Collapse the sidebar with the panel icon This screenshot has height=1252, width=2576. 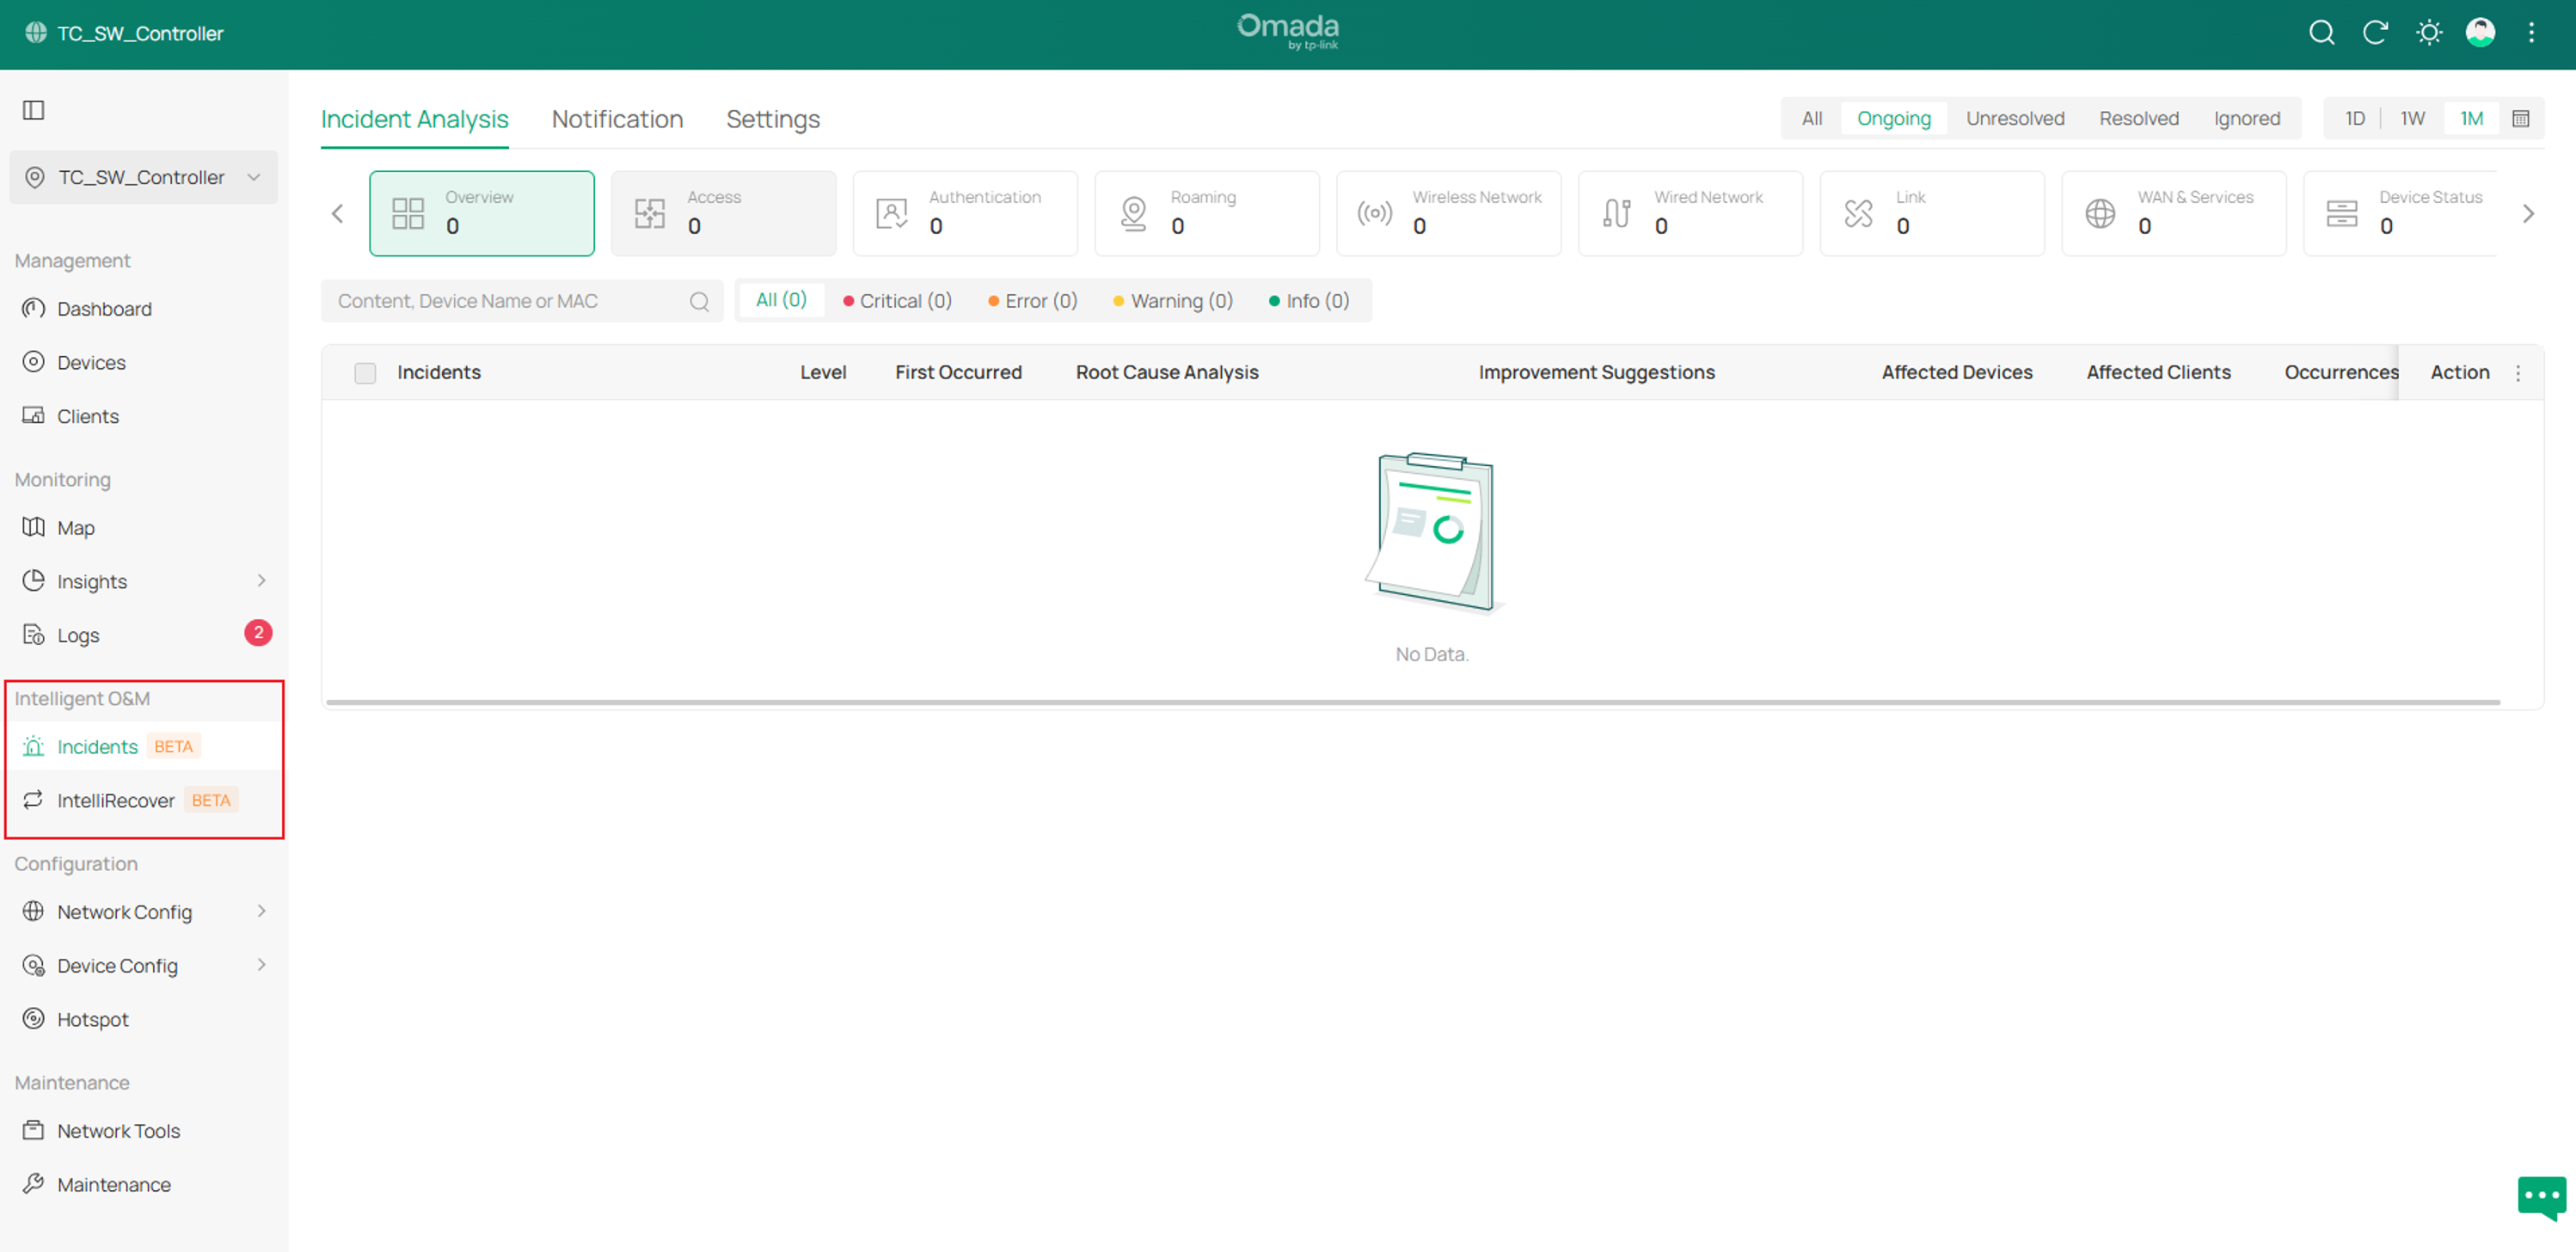pos(34,110)
